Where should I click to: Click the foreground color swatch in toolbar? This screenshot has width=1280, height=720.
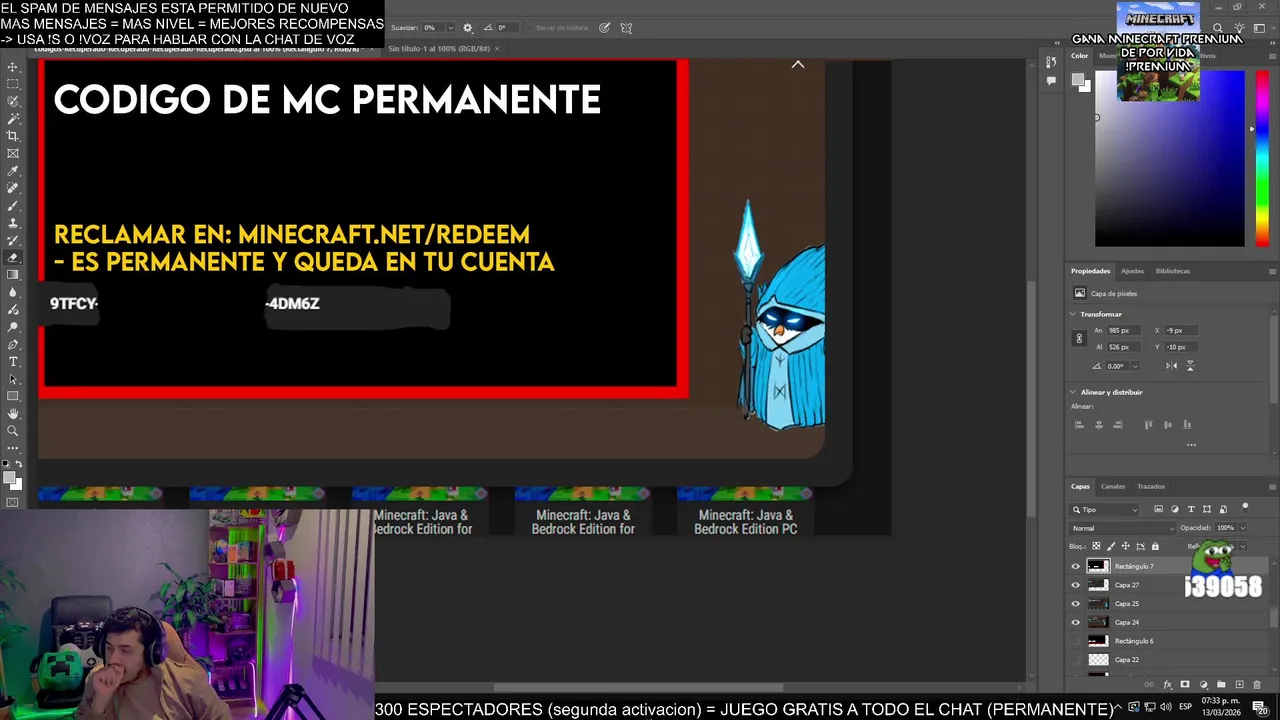point(10,479)
